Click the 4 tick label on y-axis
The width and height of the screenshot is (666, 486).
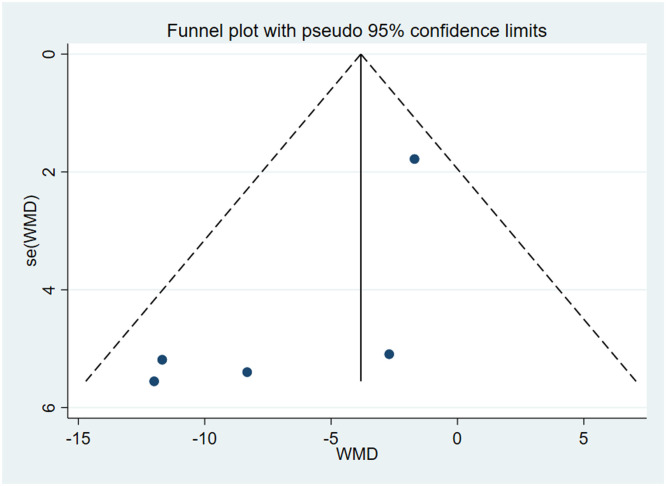[x=50, y=289]
